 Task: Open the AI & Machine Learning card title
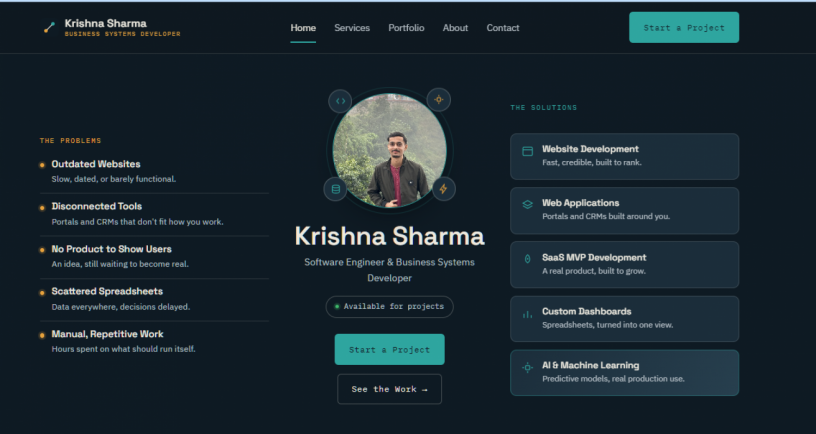click(x=591, y=365)
